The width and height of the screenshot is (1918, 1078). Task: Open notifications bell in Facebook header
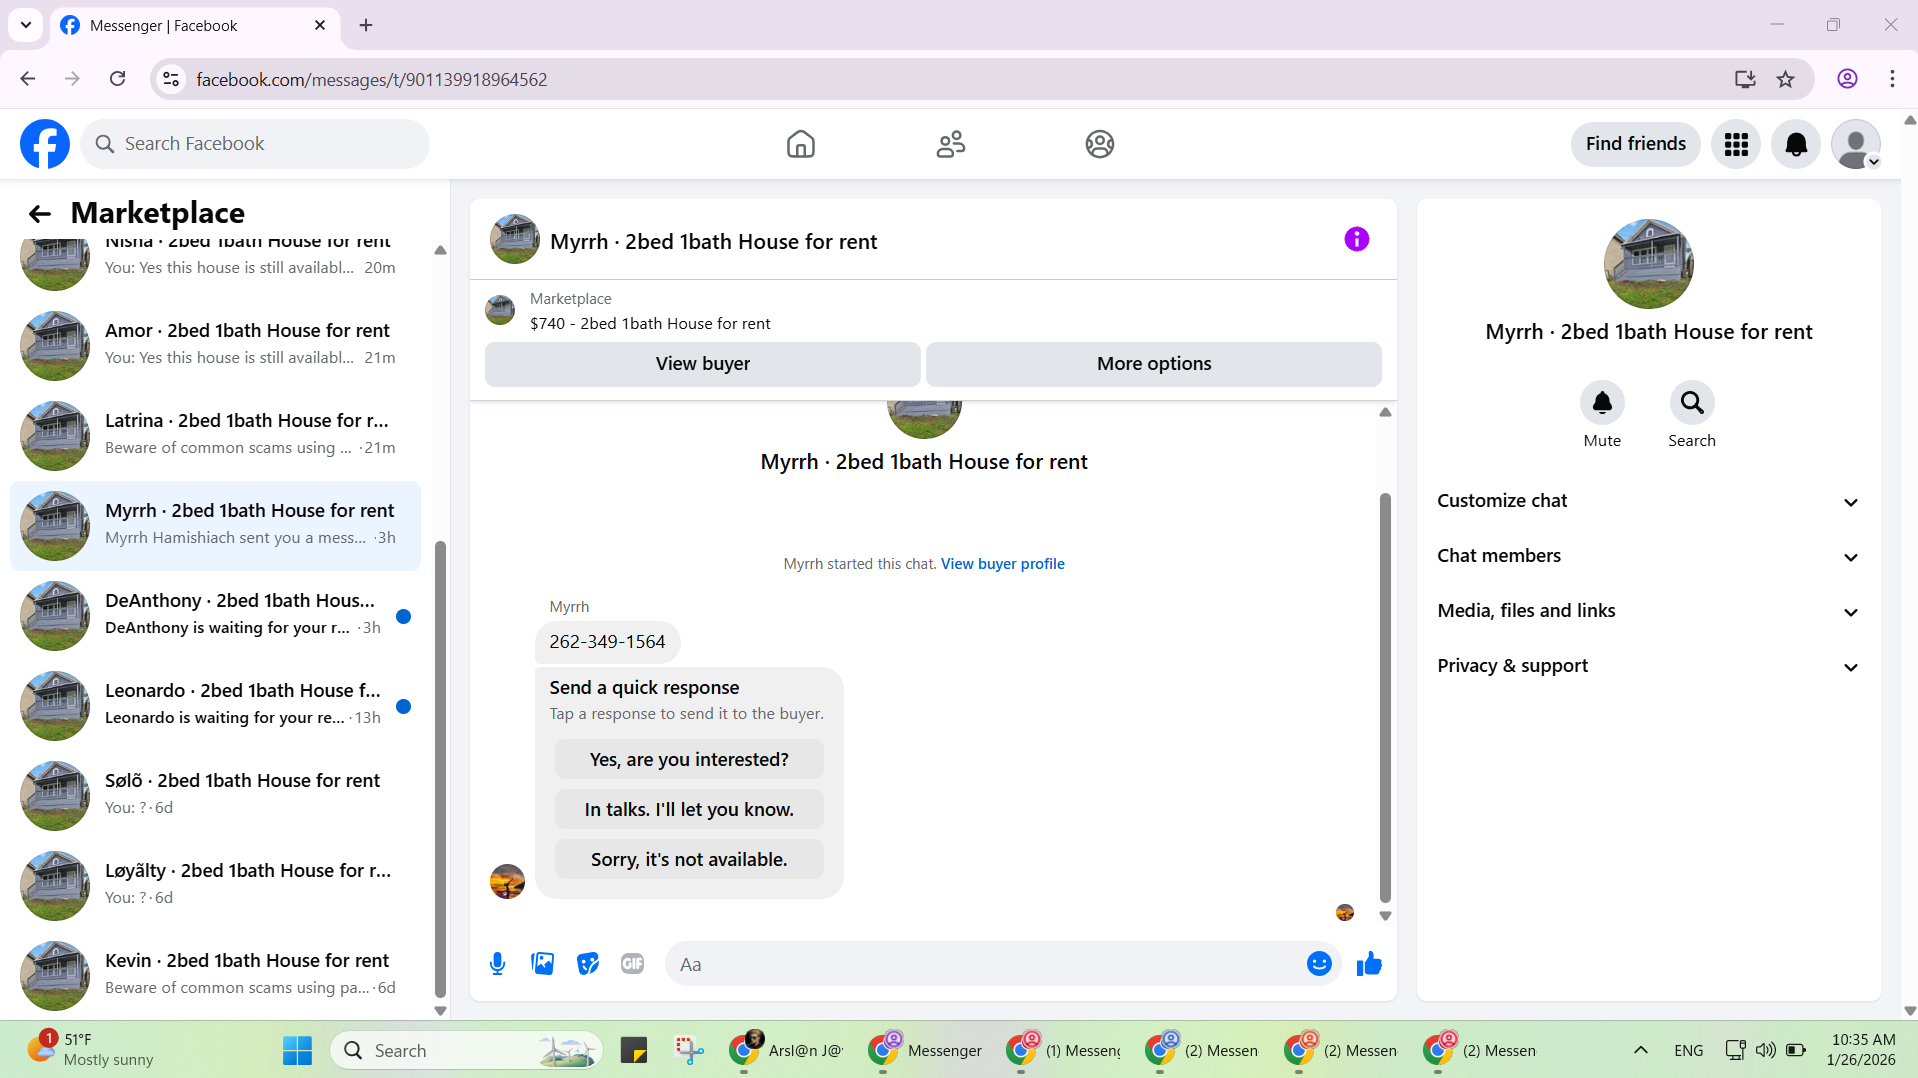[x=1796, y=144]
